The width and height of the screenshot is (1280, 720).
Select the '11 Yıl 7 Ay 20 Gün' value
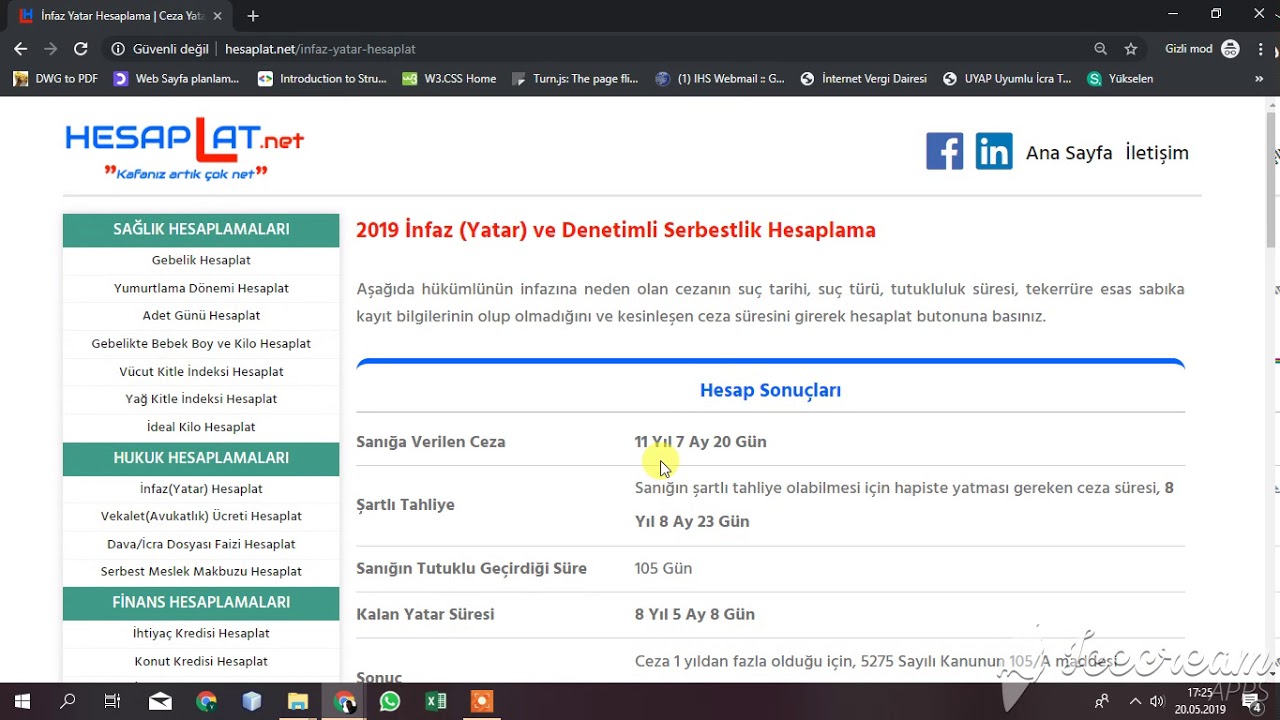click(x=700, y=442)
